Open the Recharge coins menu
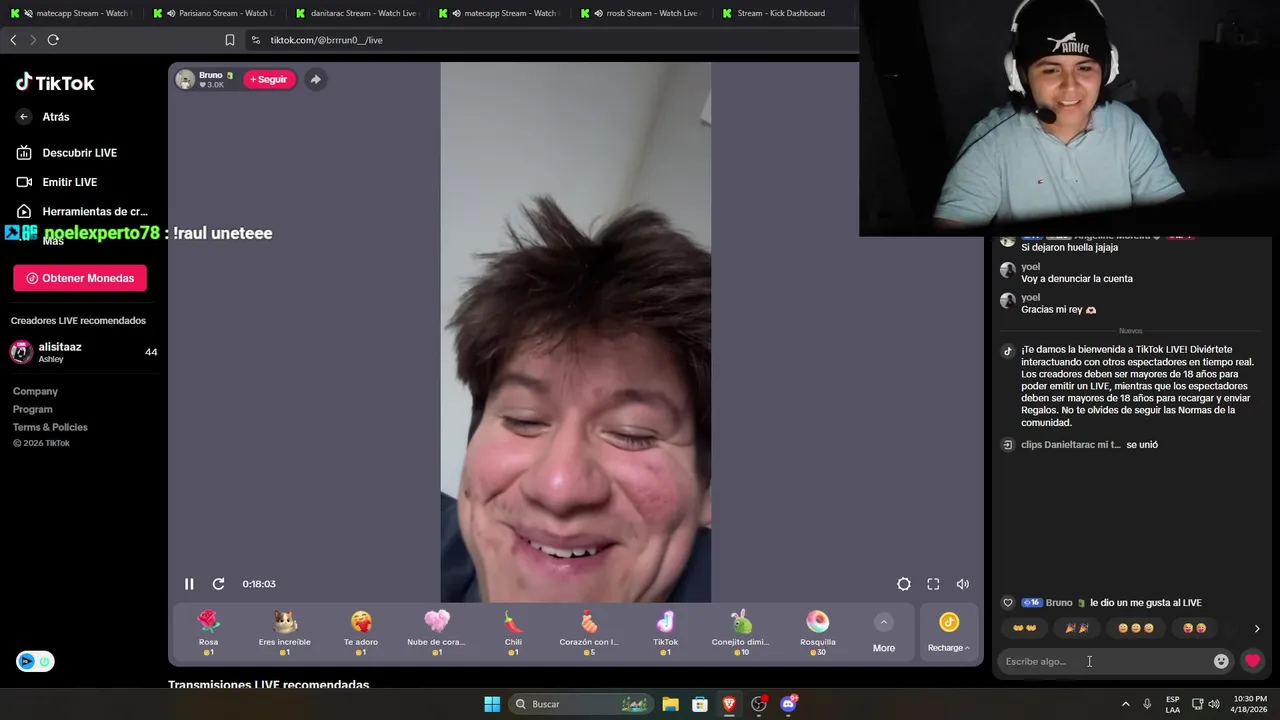 [x=949, y=632]
